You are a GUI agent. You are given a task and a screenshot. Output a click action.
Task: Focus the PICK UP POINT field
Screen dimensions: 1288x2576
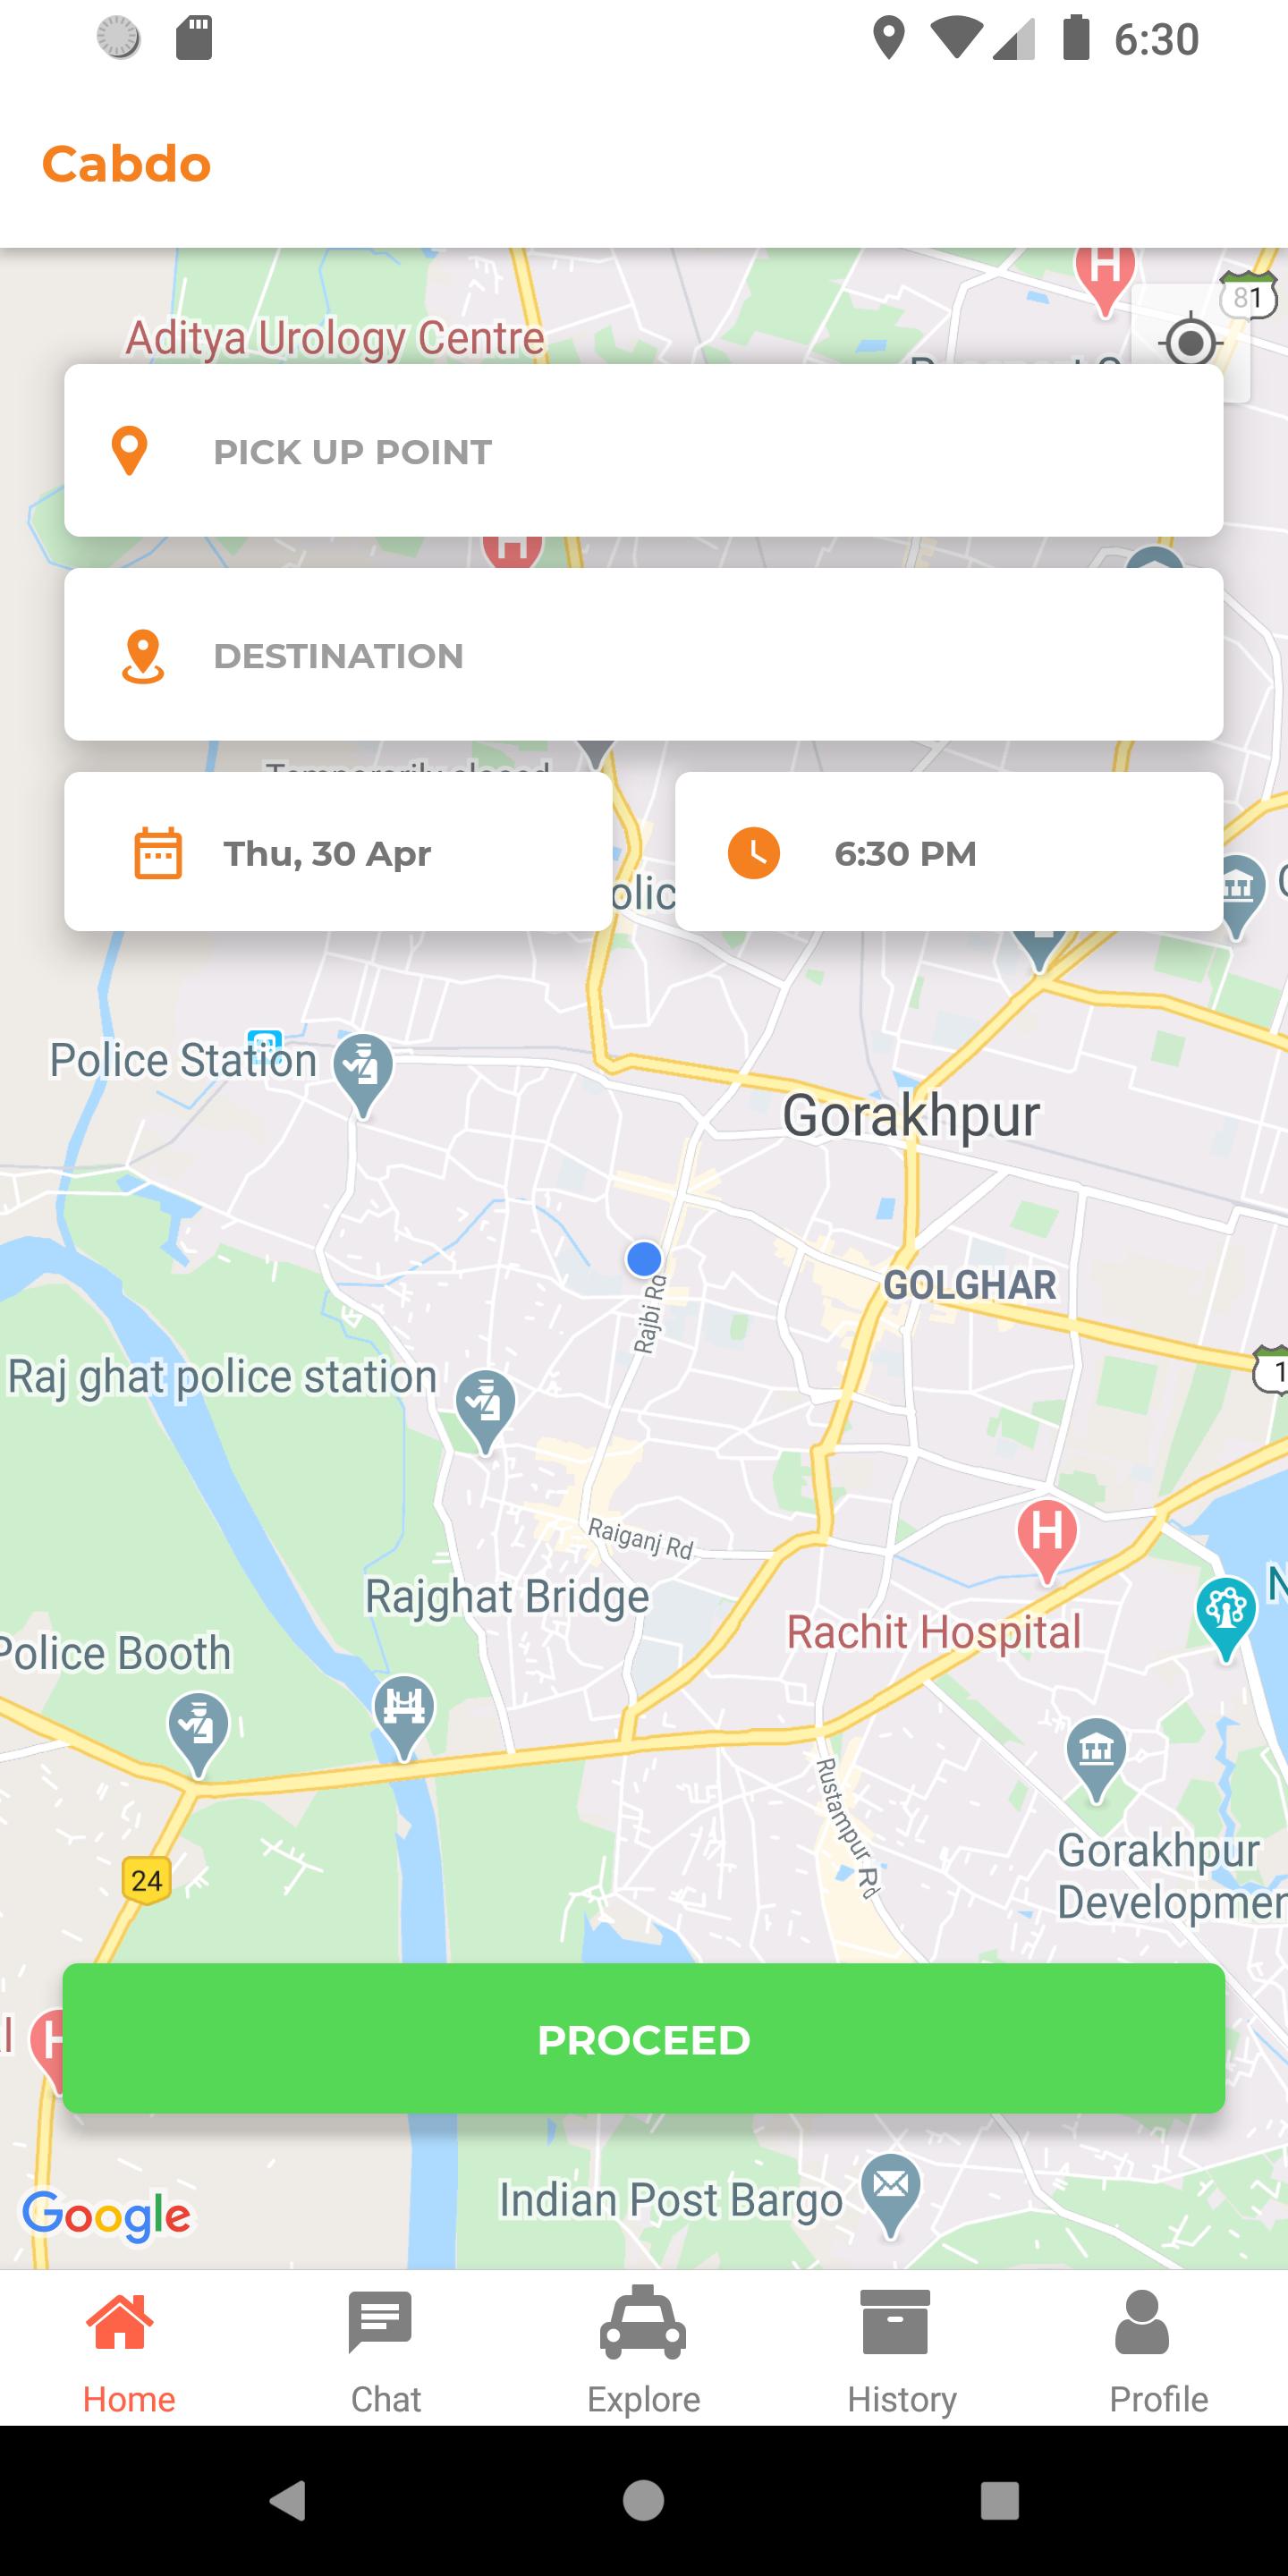click(644, 451)
